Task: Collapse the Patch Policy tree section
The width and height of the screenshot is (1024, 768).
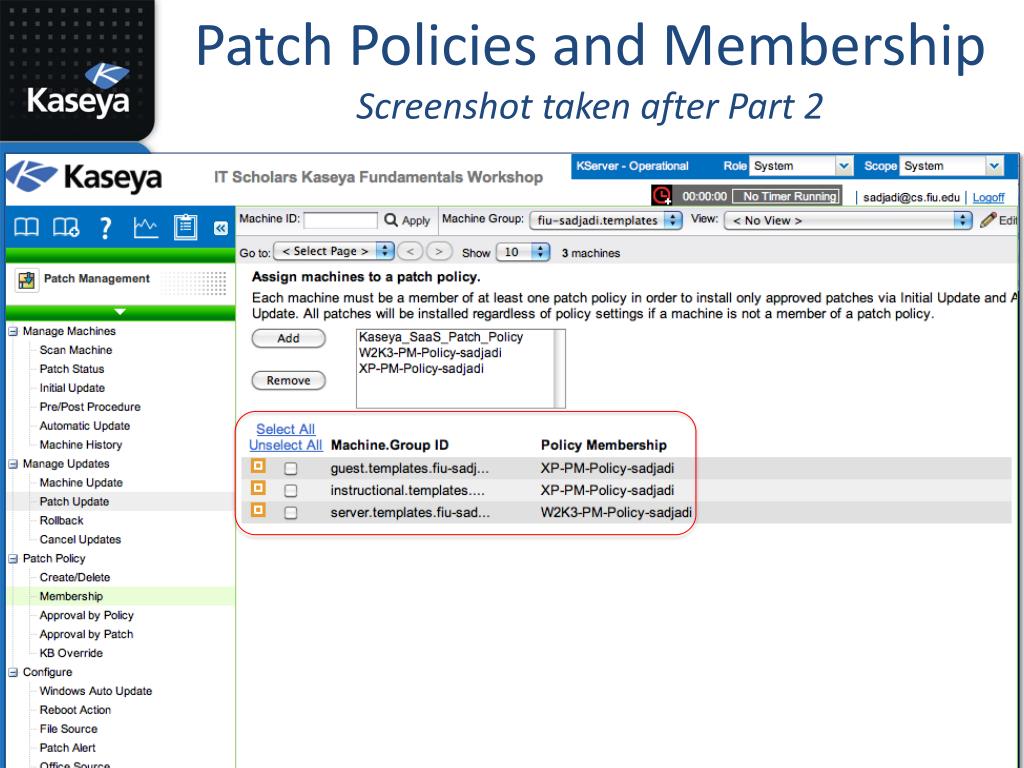Action: 13,559
